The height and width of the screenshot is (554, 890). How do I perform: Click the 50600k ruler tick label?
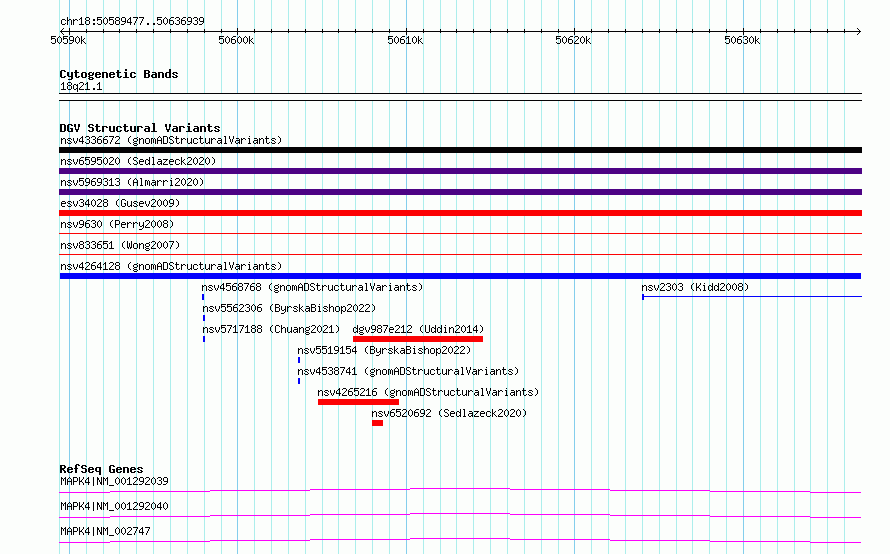pyautogui.click(x=236, y=40)
